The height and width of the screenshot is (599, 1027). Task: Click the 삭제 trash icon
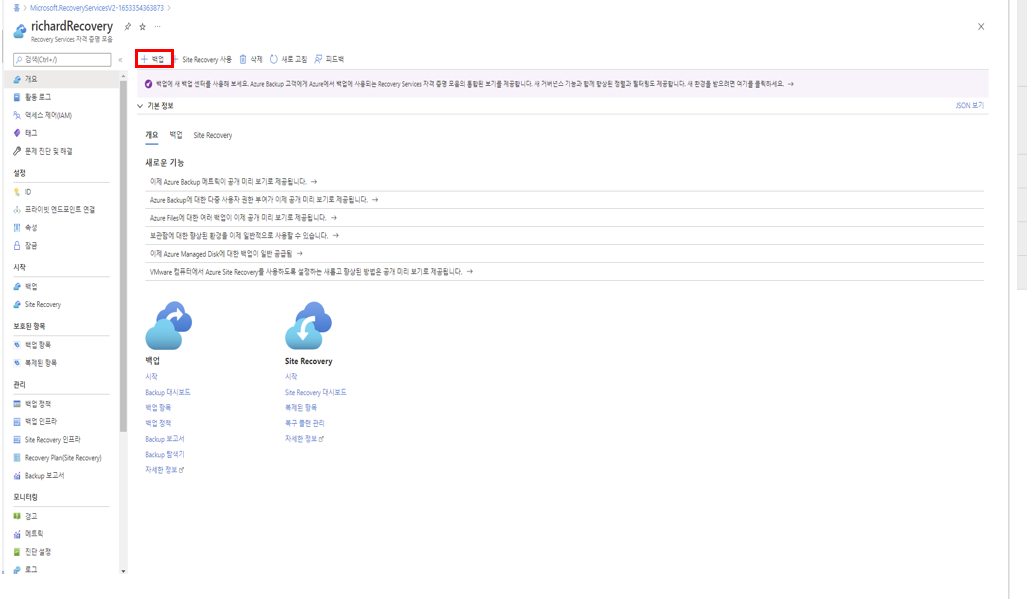[243, 60]
